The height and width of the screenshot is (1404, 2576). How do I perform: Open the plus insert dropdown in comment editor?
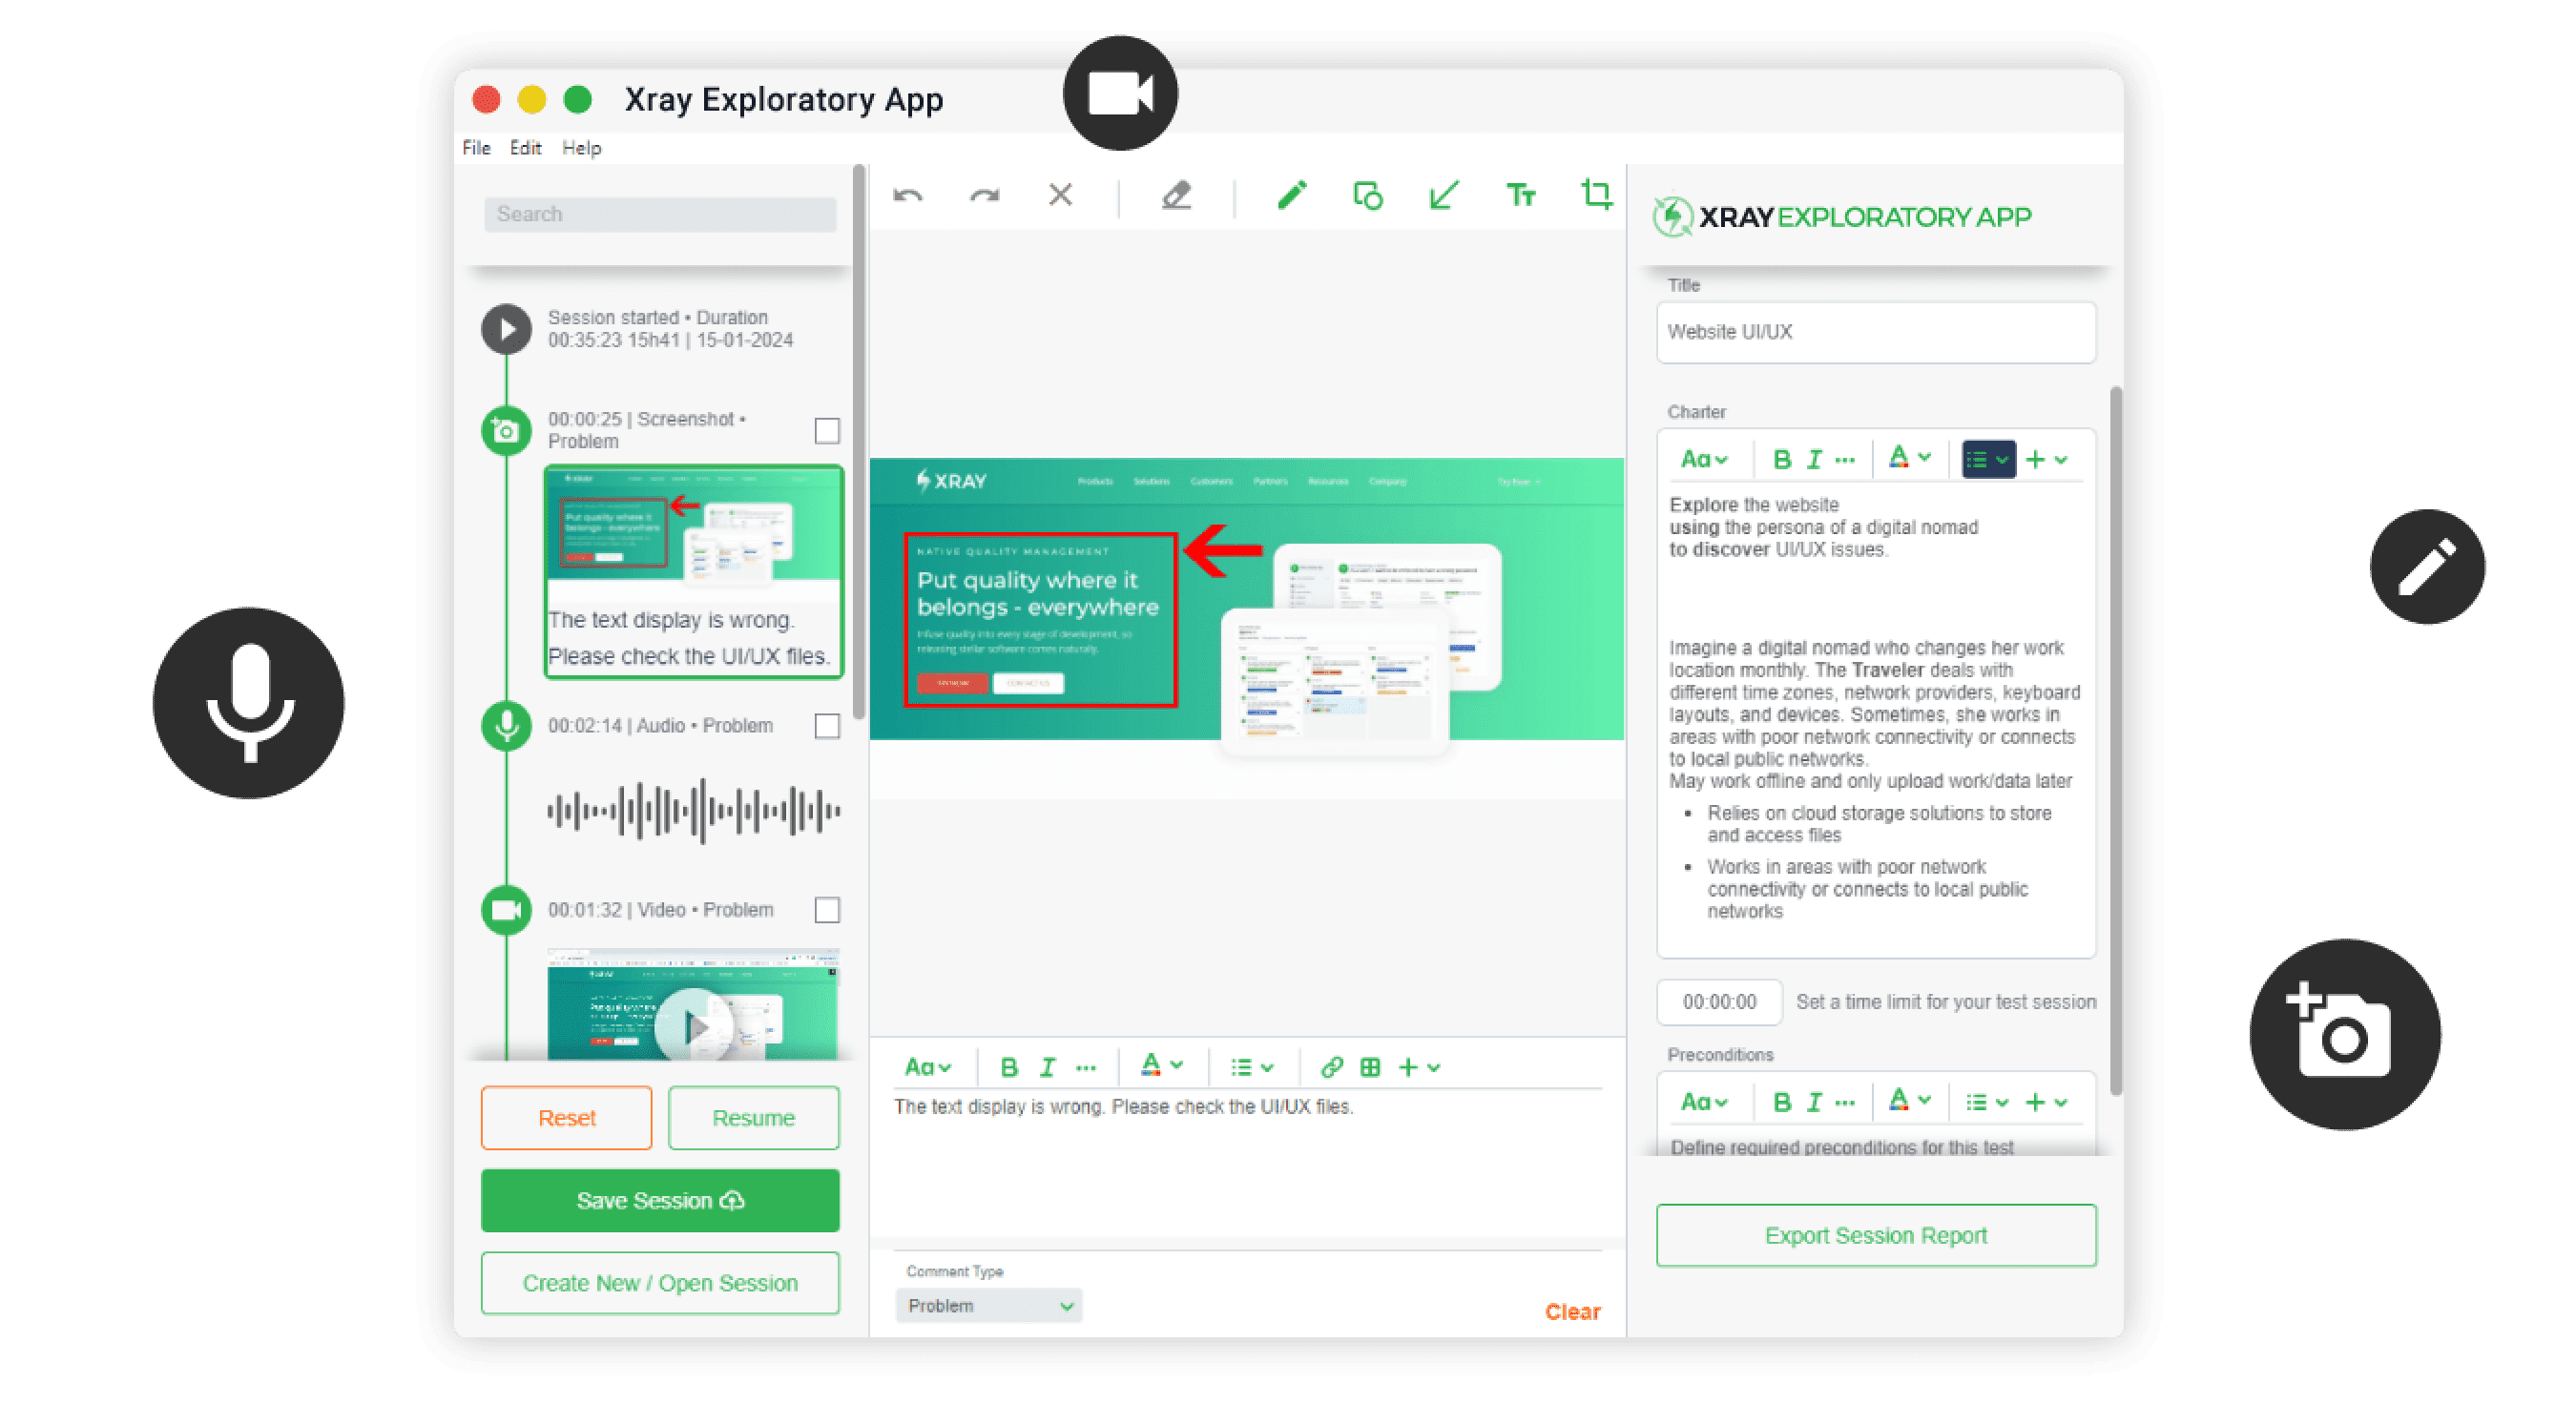(1418, 1067)
